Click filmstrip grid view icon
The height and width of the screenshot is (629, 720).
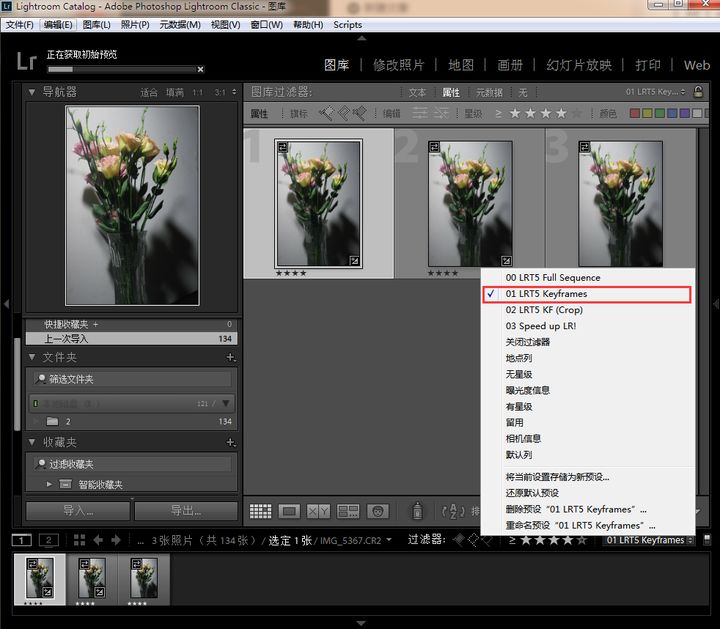(x=79, y=540)
